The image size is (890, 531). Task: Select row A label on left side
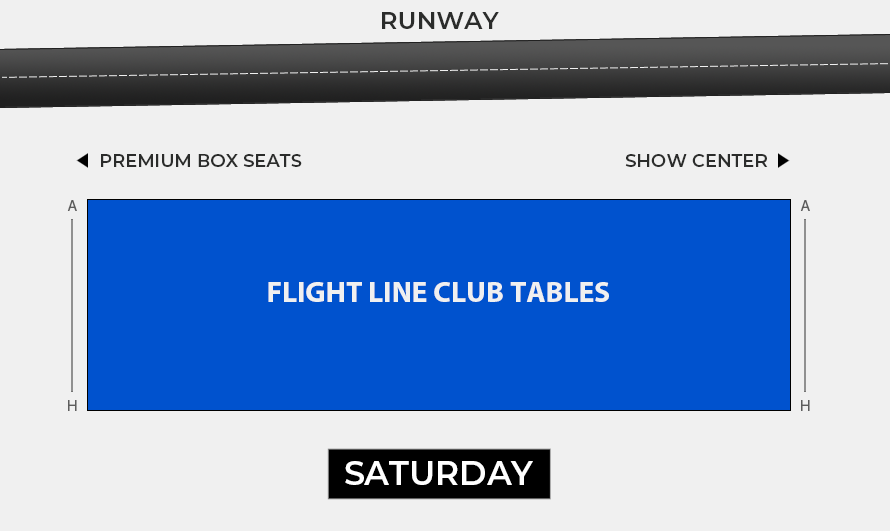click(72, 206)
